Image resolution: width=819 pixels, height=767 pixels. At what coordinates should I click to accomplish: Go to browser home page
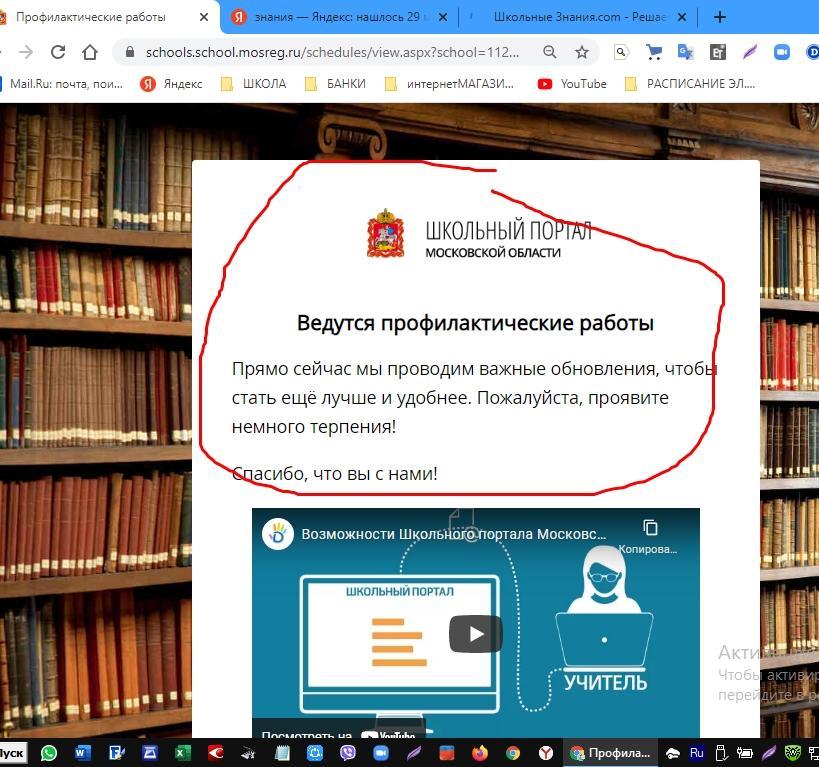click(90, 52)
